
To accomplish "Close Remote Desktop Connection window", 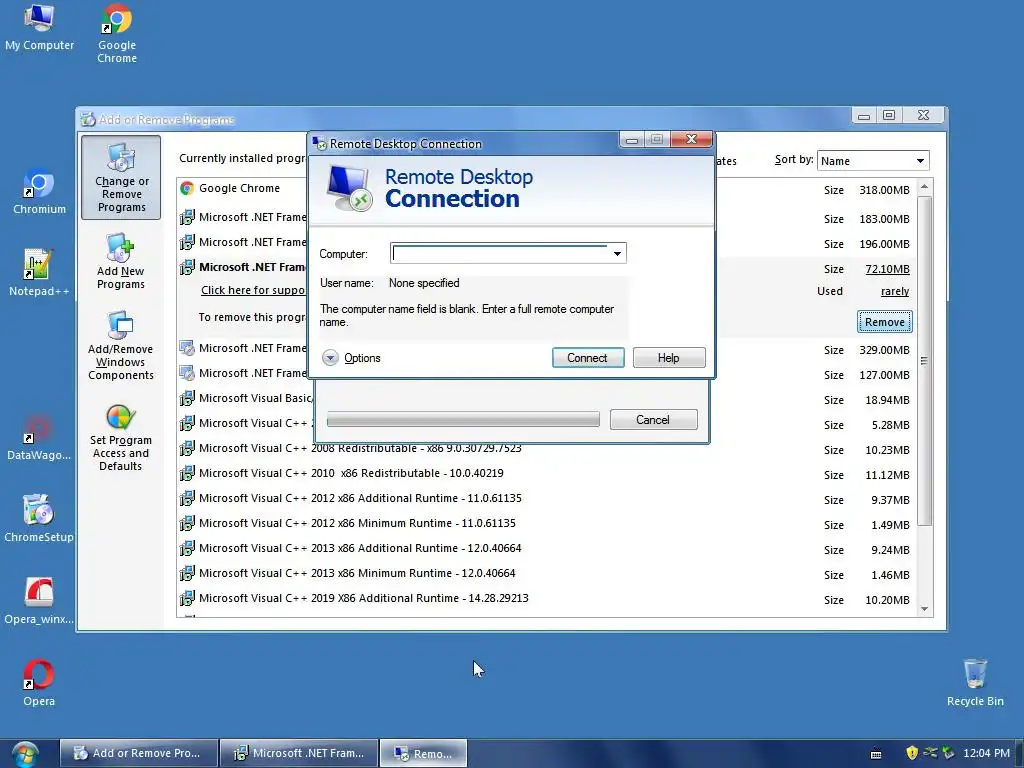I will click(x=692, y=139).
